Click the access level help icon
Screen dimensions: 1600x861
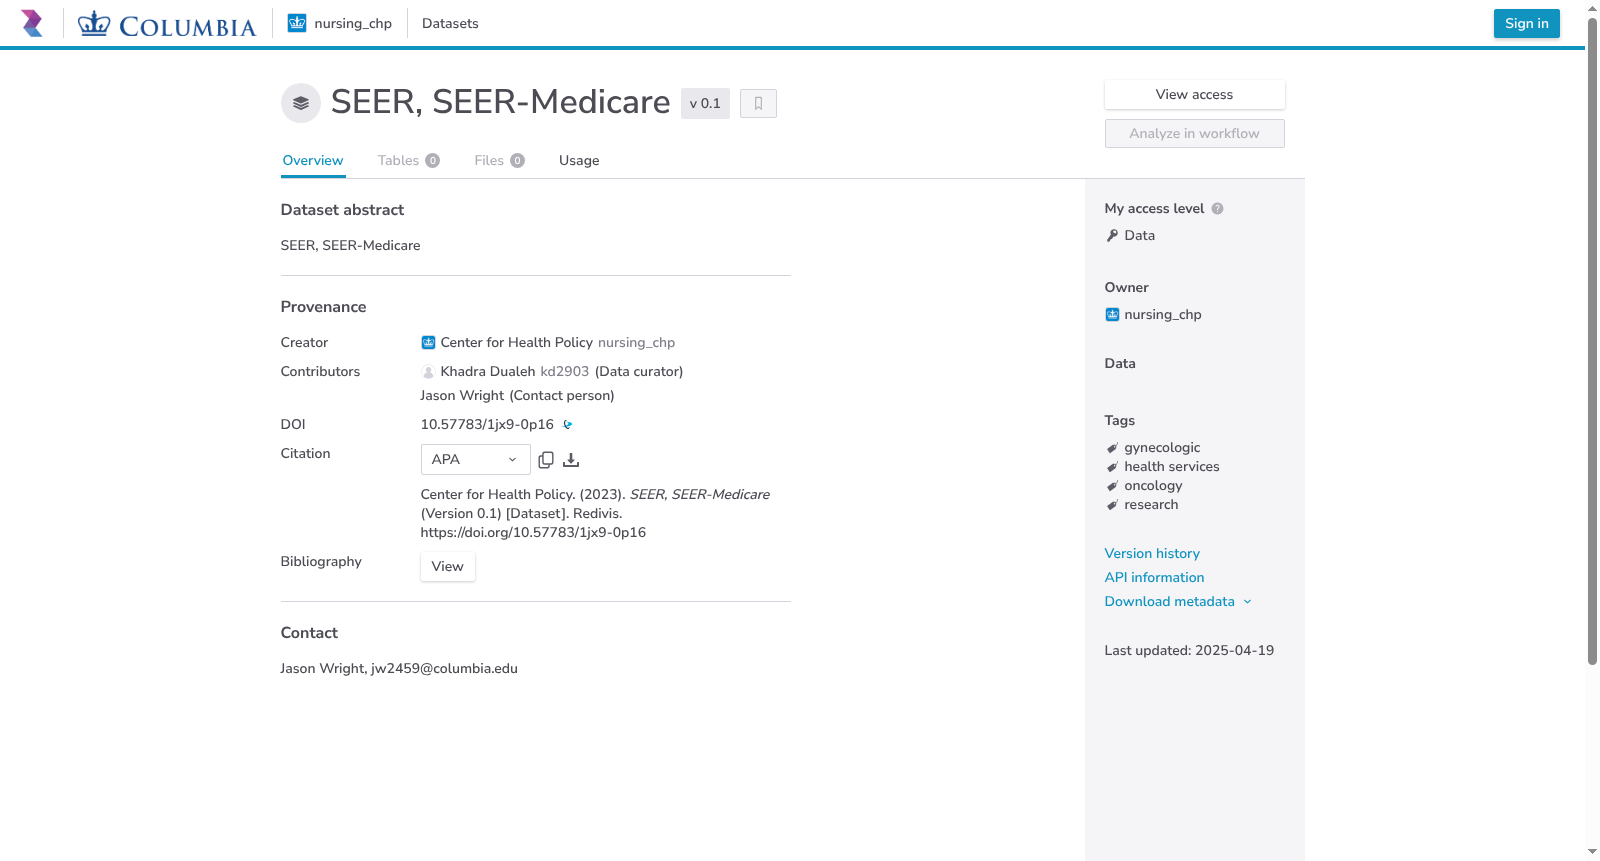[1217, 209]
